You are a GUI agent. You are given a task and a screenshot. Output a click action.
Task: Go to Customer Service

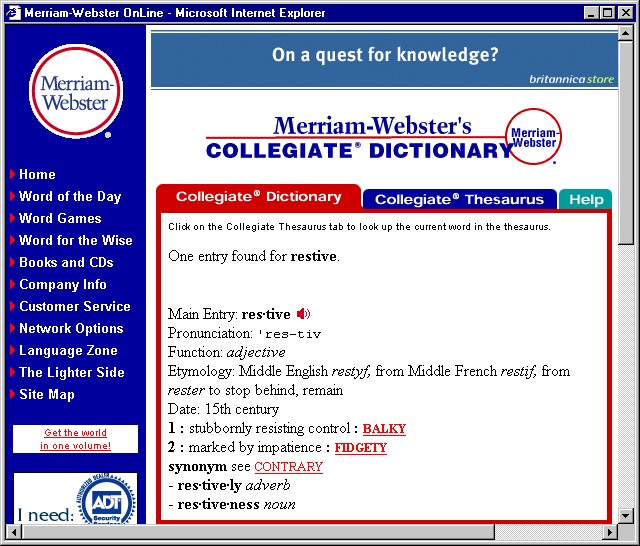tap(75, 306)
